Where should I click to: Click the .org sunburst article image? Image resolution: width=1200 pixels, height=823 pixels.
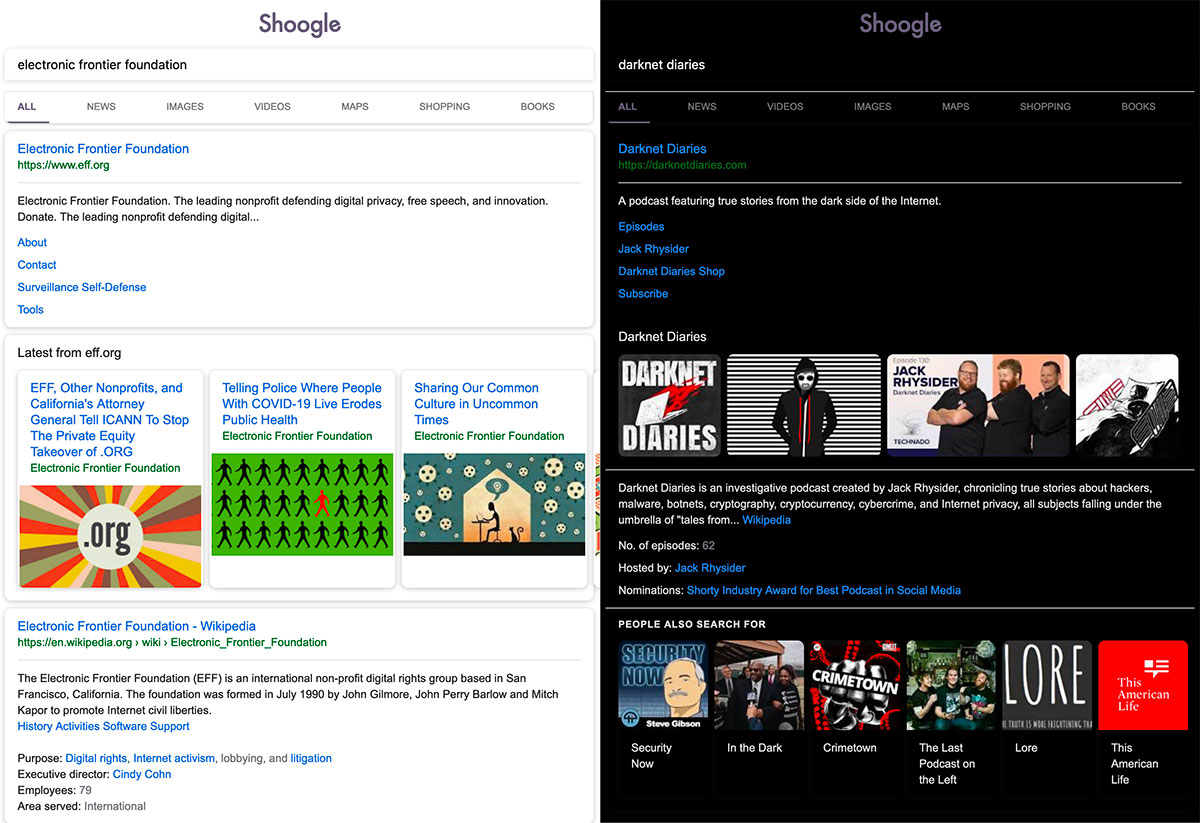pyautogui.click(x=110, y=536)
